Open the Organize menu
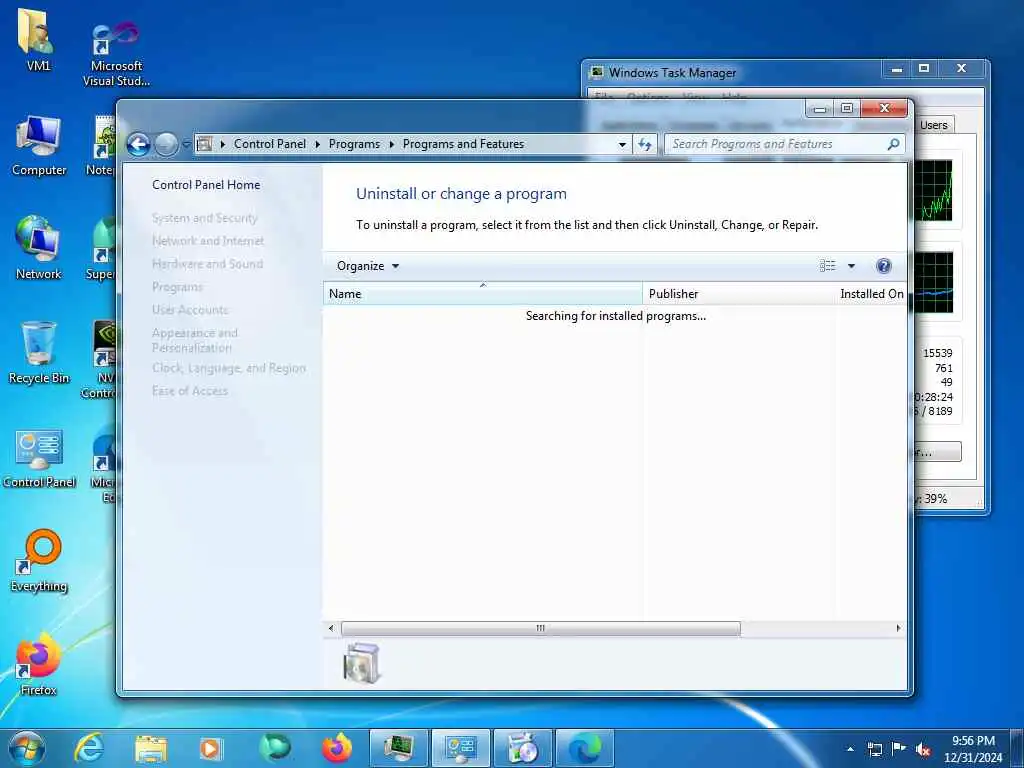Viewport: 1024px width, 768px height. [x=368, y=266]
